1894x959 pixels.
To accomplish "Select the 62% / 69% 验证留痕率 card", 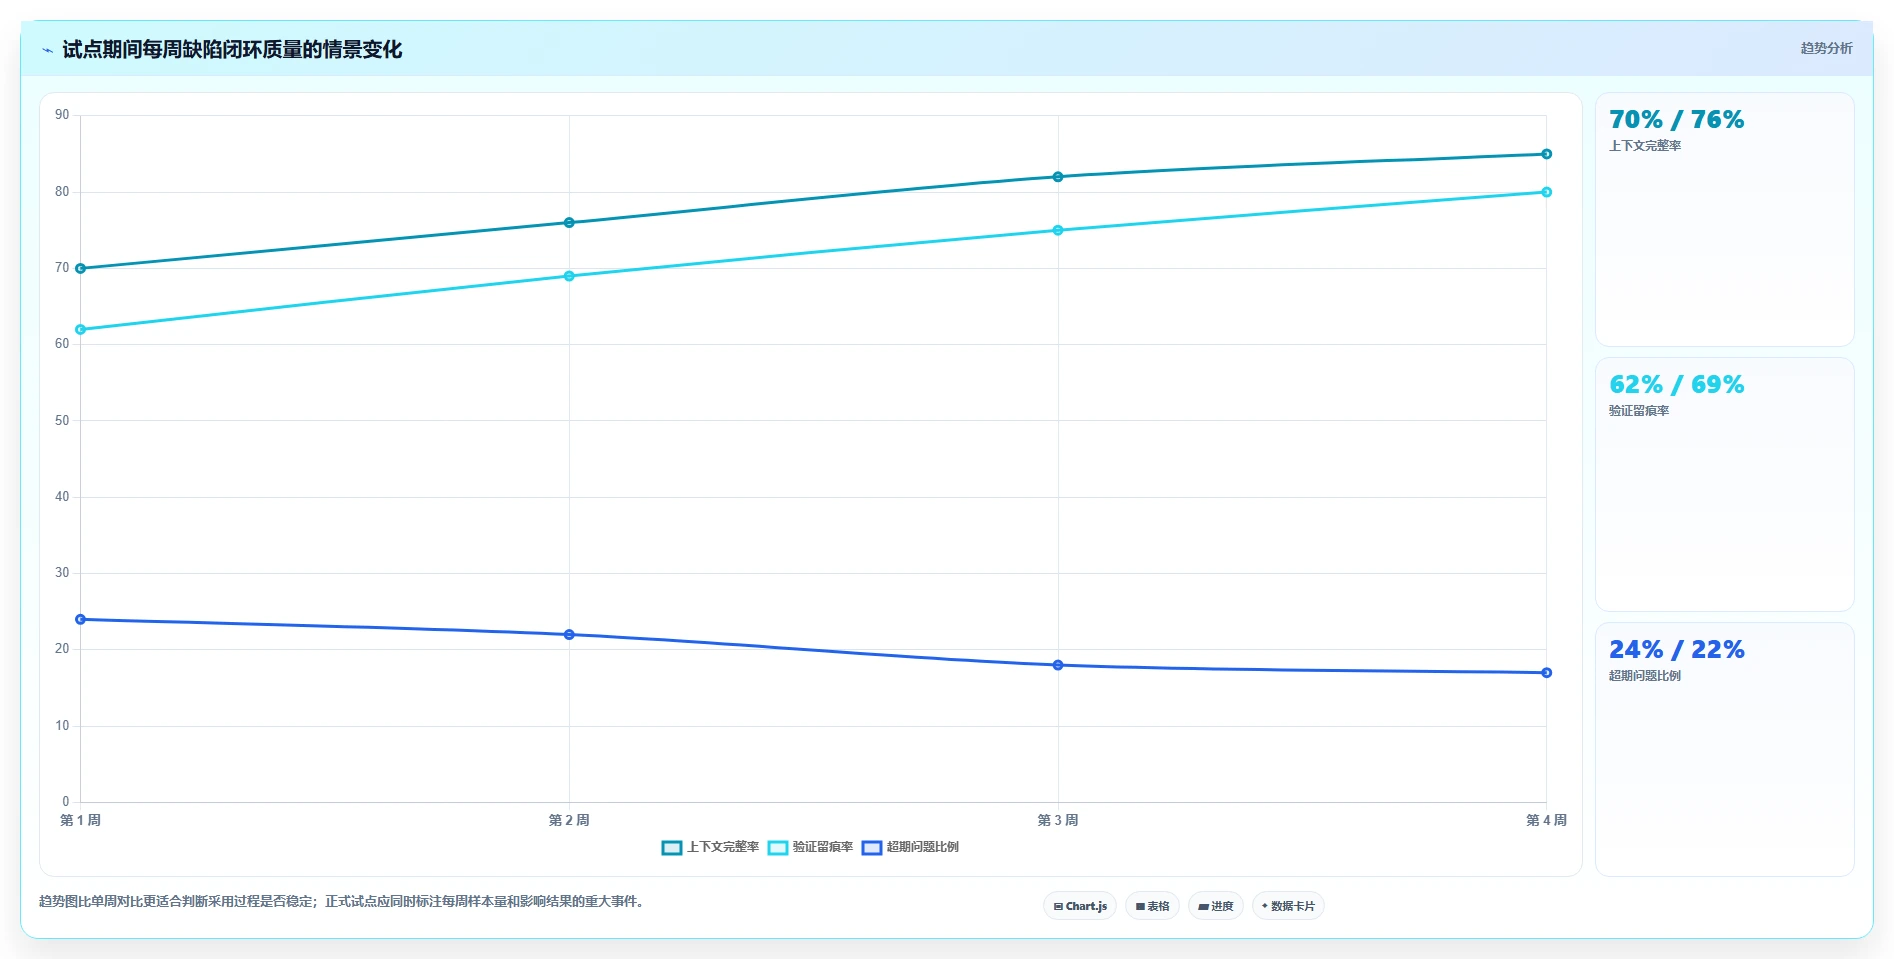I will [x=1724, y=485].
